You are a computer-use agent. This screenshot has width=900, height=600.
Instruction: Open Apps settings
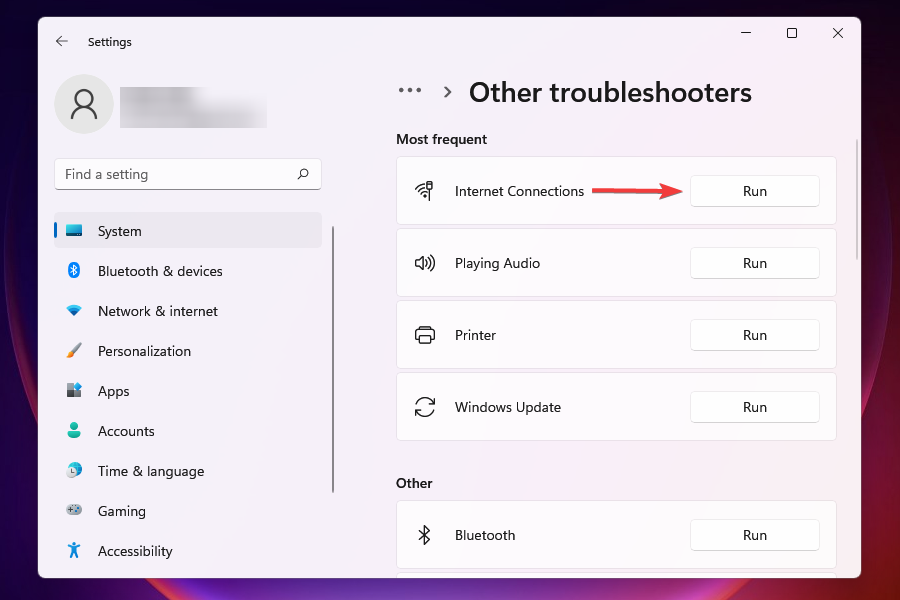[x=188, y=390]
